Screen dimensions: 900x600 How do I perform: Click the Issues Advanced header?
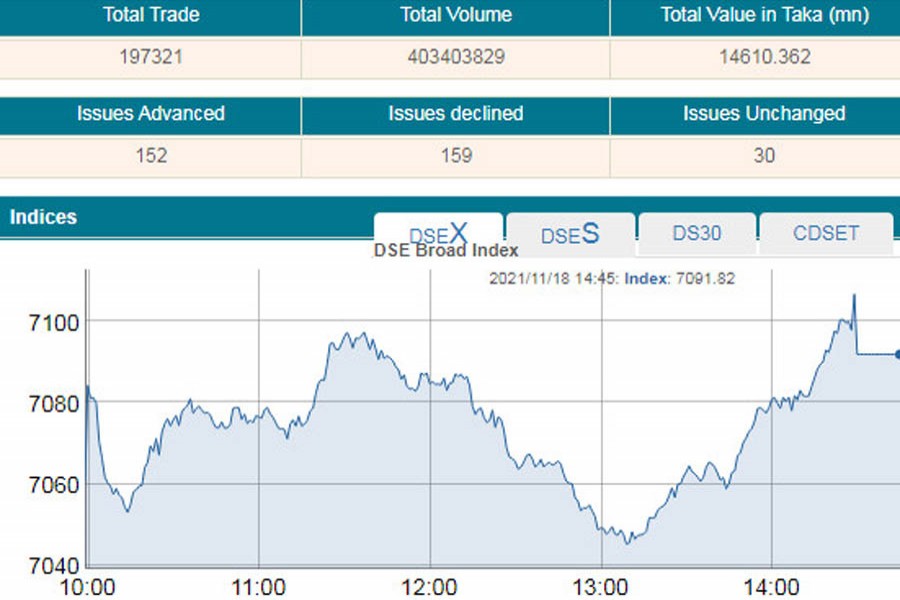[151, 113]
